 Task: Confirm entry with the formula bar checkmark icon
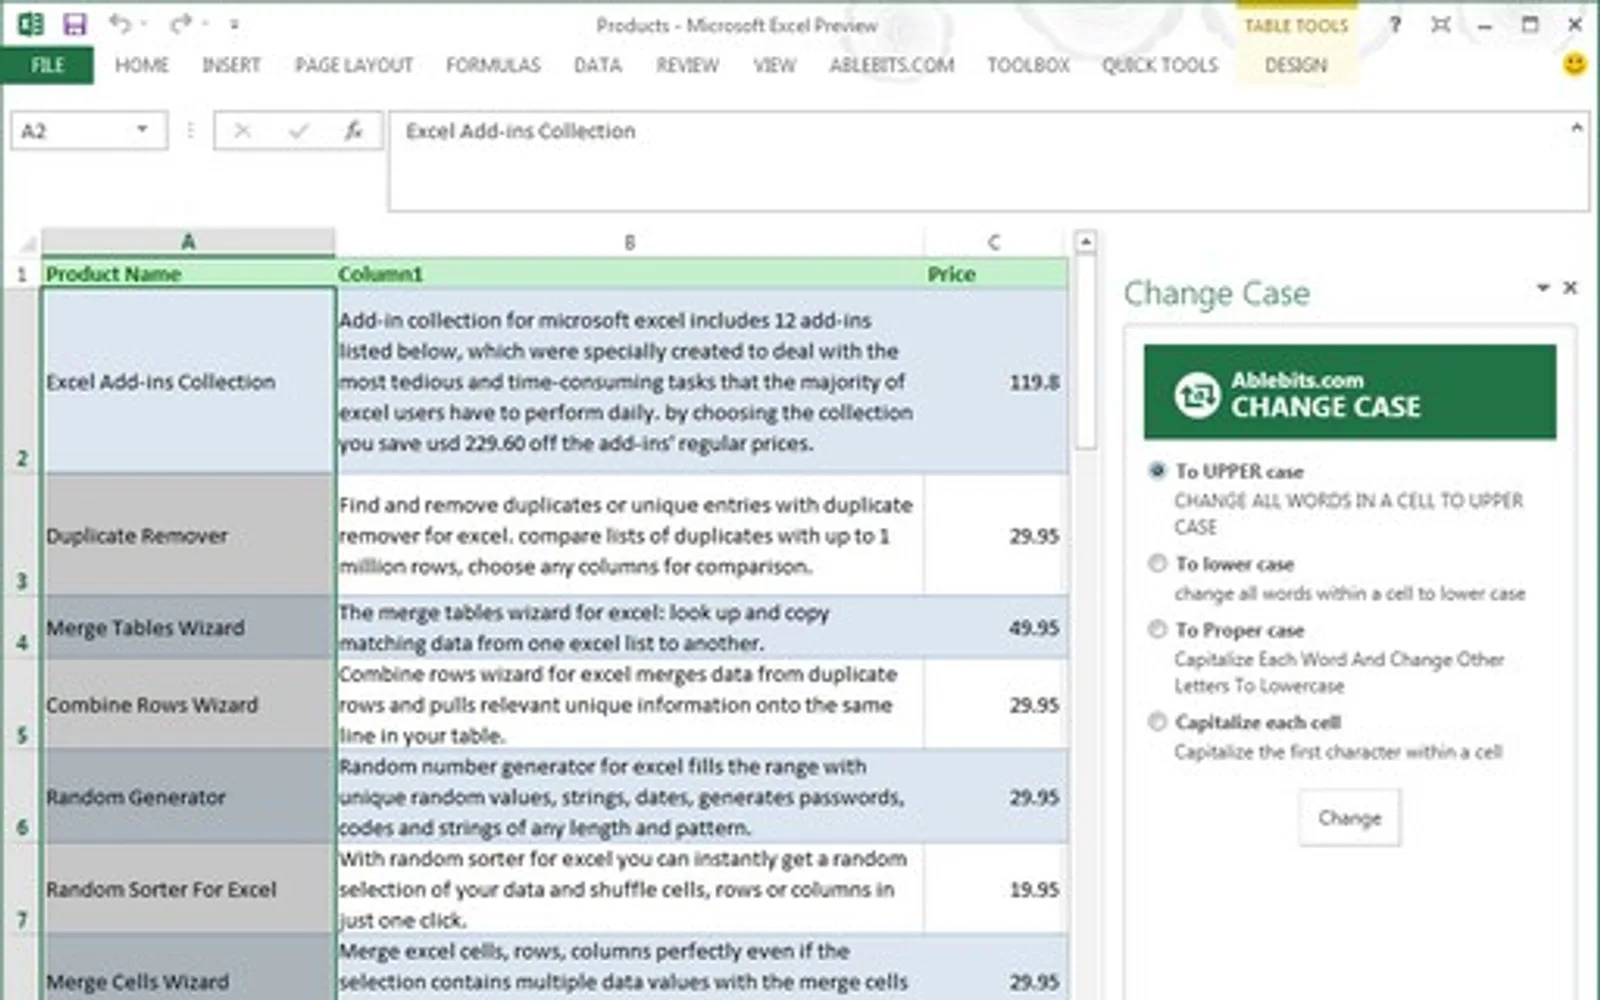pyautogui.click(x=298, y=130)
